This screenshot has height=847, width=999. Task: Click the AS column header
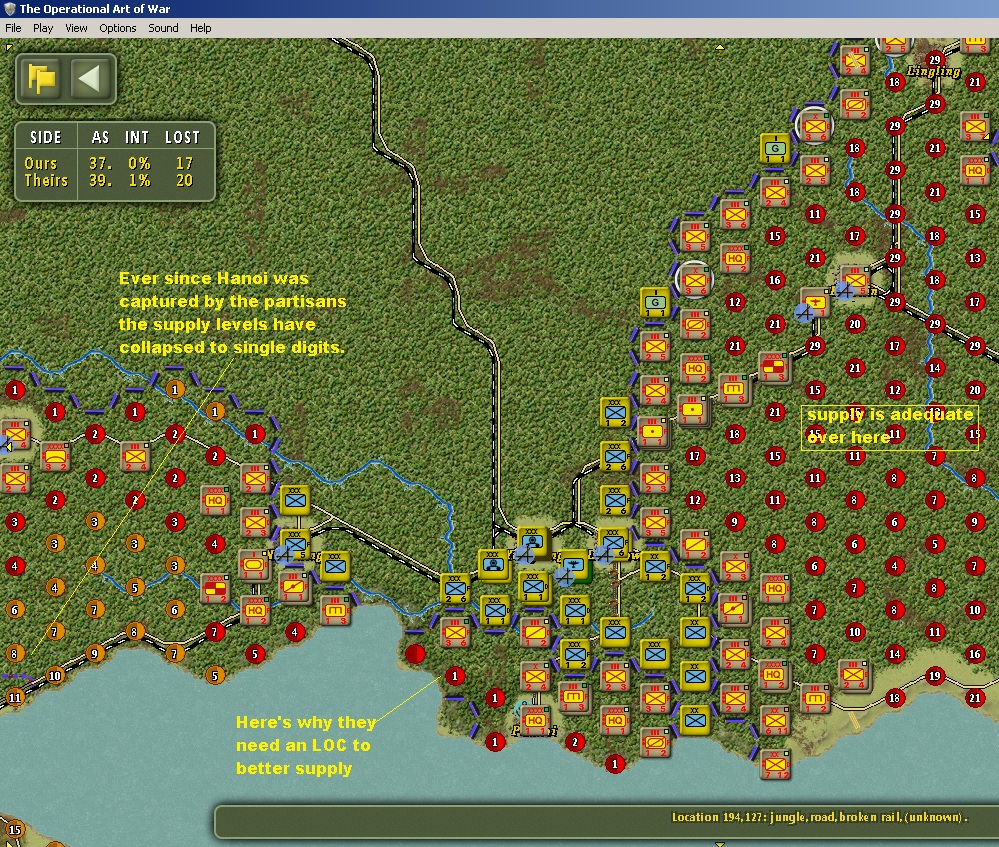[100, 137]
